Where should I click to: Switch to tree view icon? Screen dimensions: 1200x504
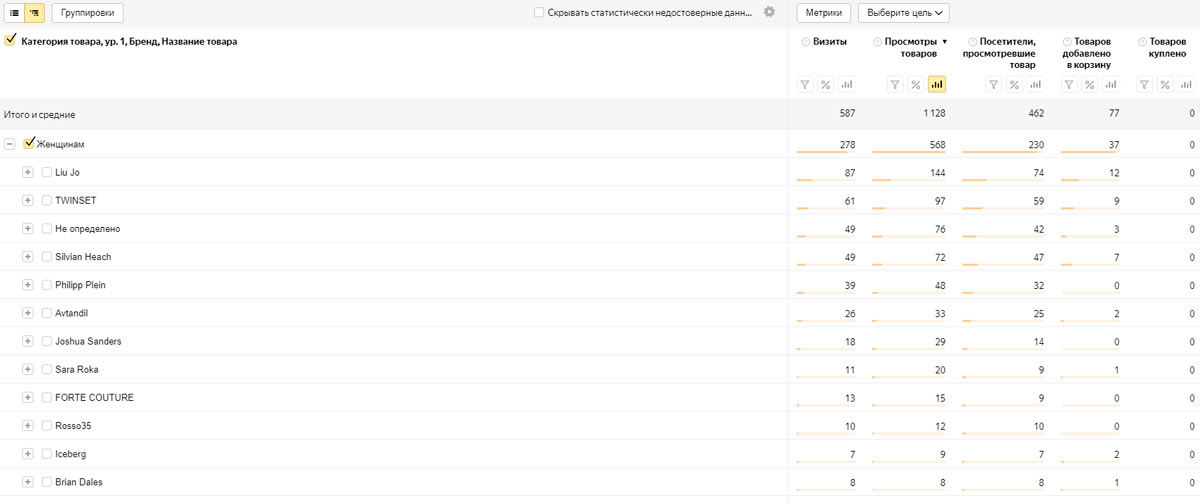click(x=35, y=13)
